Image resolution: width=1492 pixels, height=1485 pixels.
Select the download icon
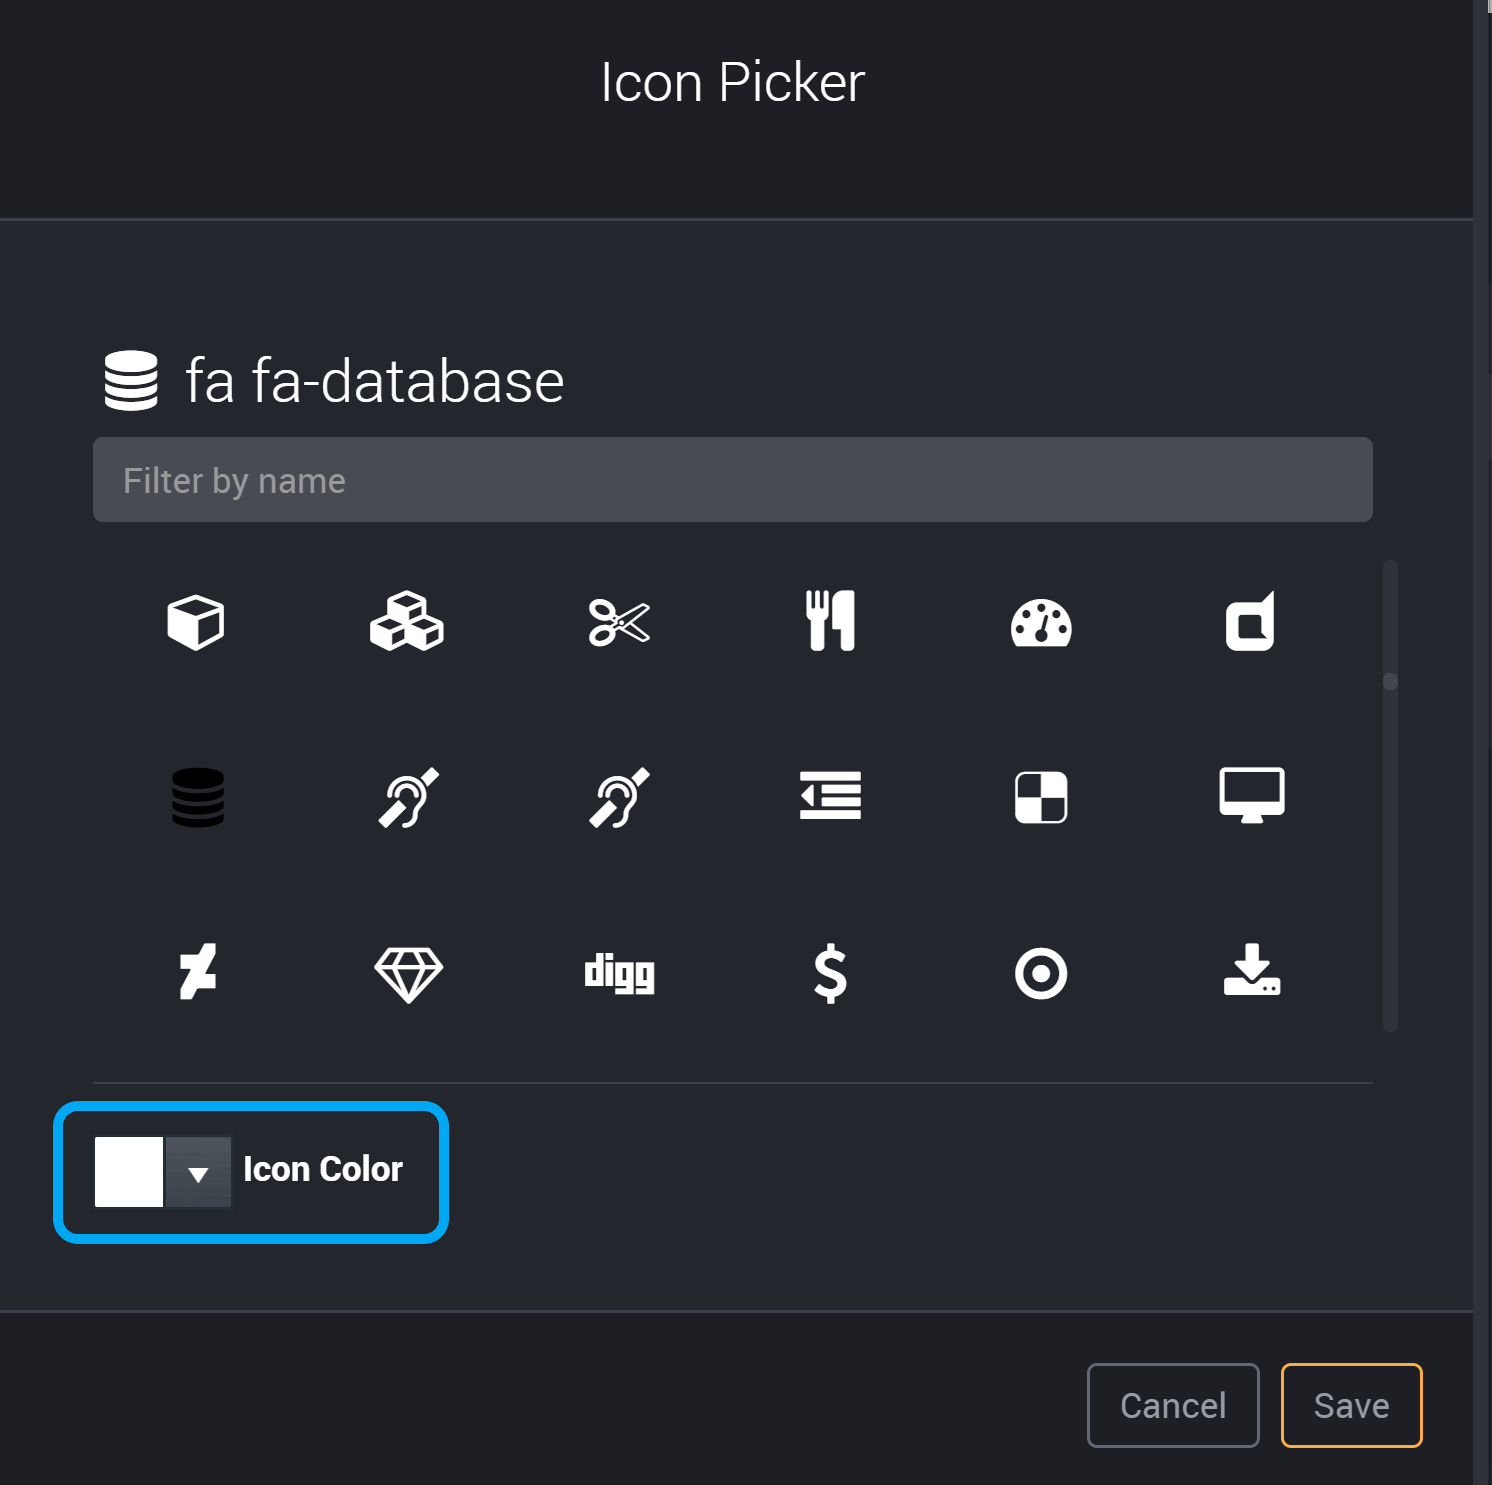point(1251,973)
